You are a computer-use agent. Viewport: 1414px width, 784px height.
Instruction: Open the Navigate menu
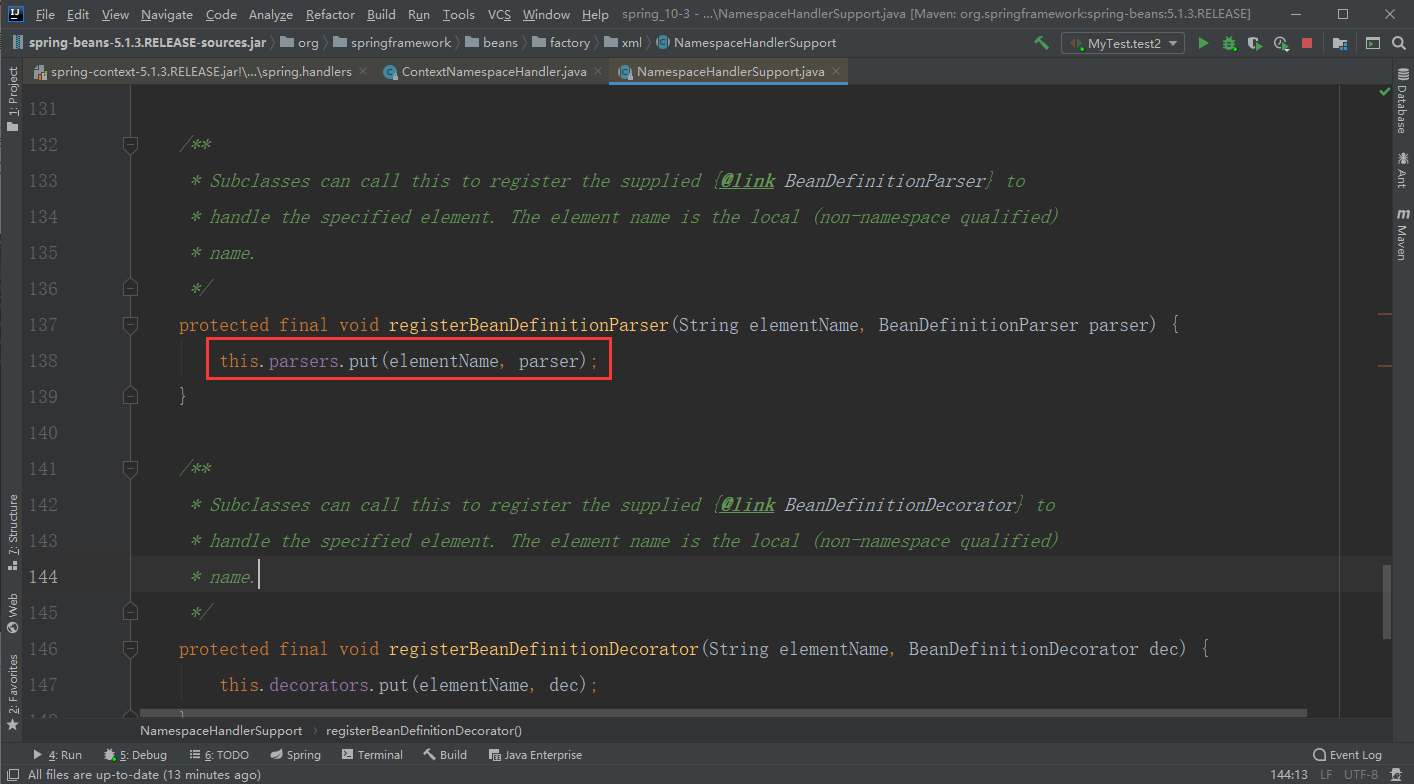167,15
